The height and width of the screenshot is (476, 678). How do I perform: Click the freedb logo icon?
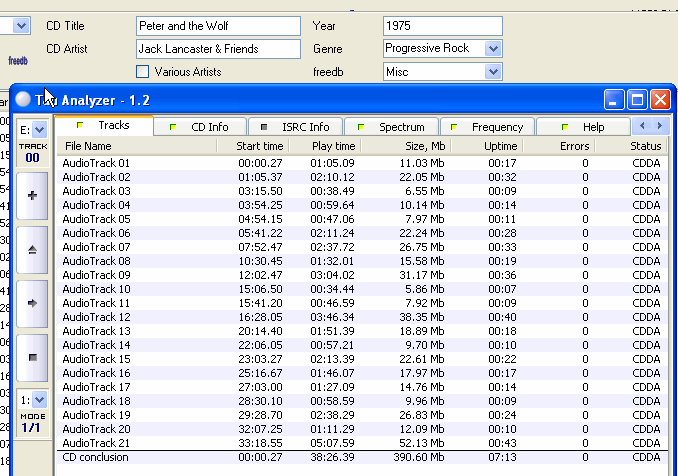18,60
